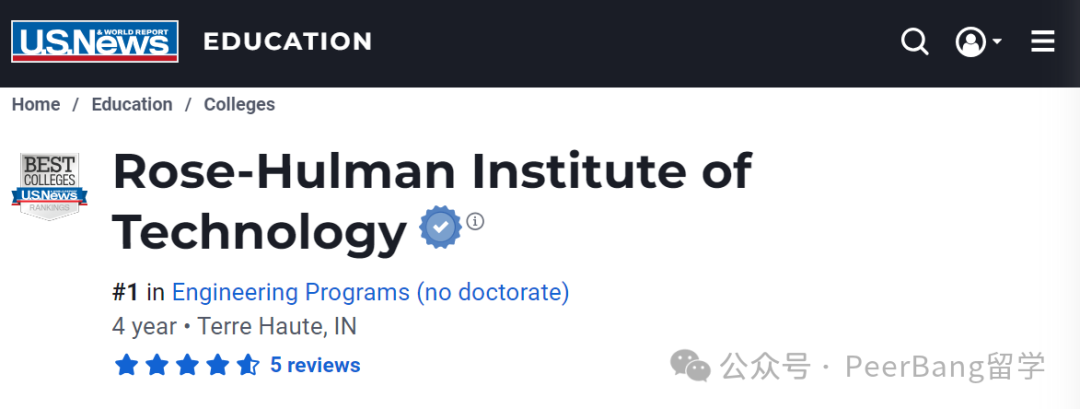The image size is (1080, 409).
Task: Open Engineering Programs (no doctorate) link
Action: (371, 292)
